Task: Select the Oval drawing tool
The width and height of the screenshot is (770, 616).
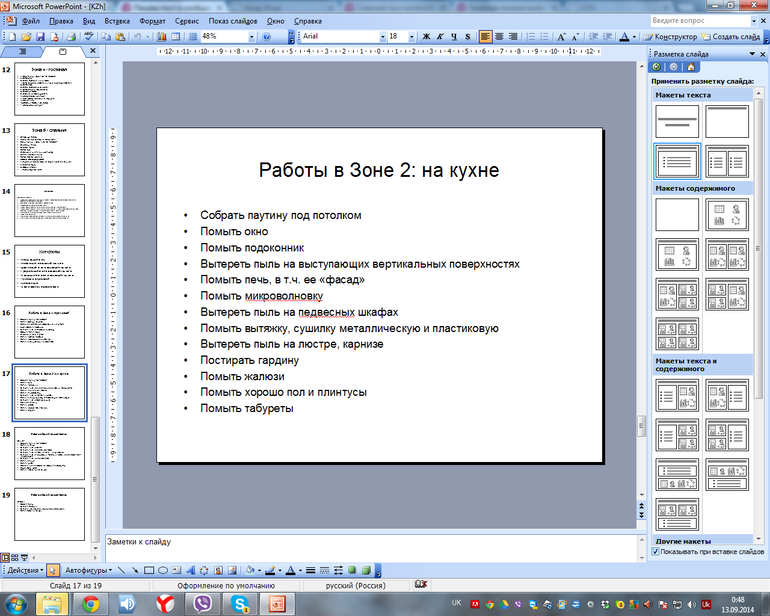Action: point(162,570)
